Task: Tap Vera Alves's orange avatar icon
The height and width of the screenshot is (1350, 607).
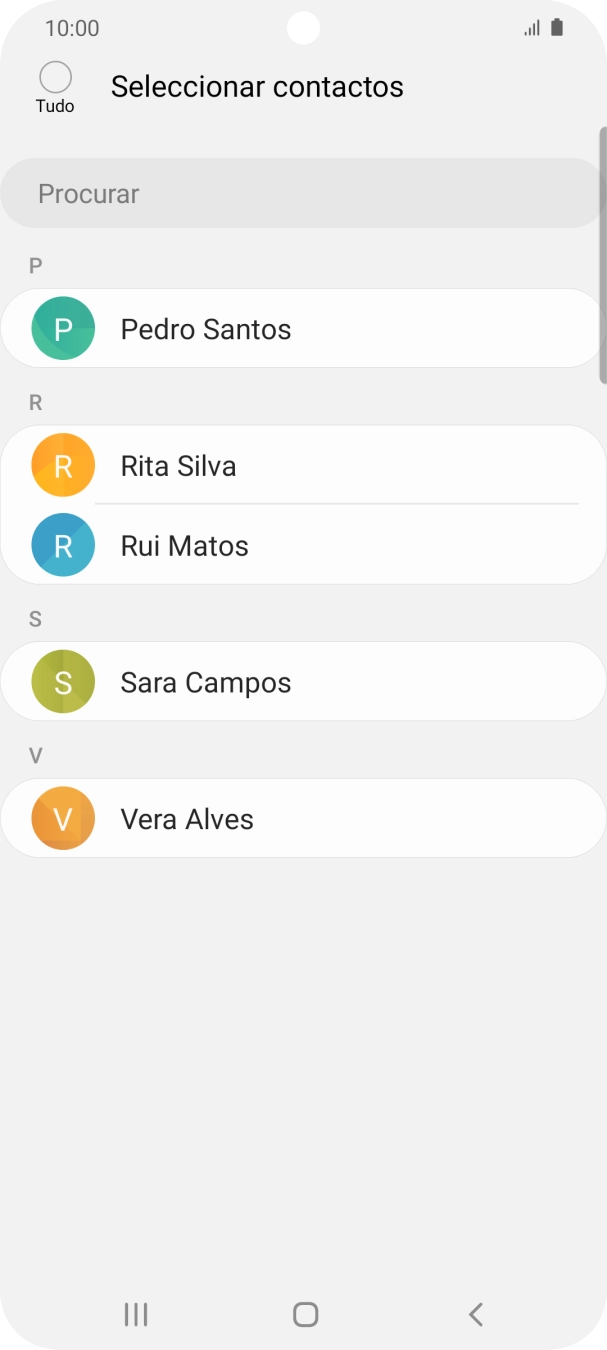Action: 63,818
